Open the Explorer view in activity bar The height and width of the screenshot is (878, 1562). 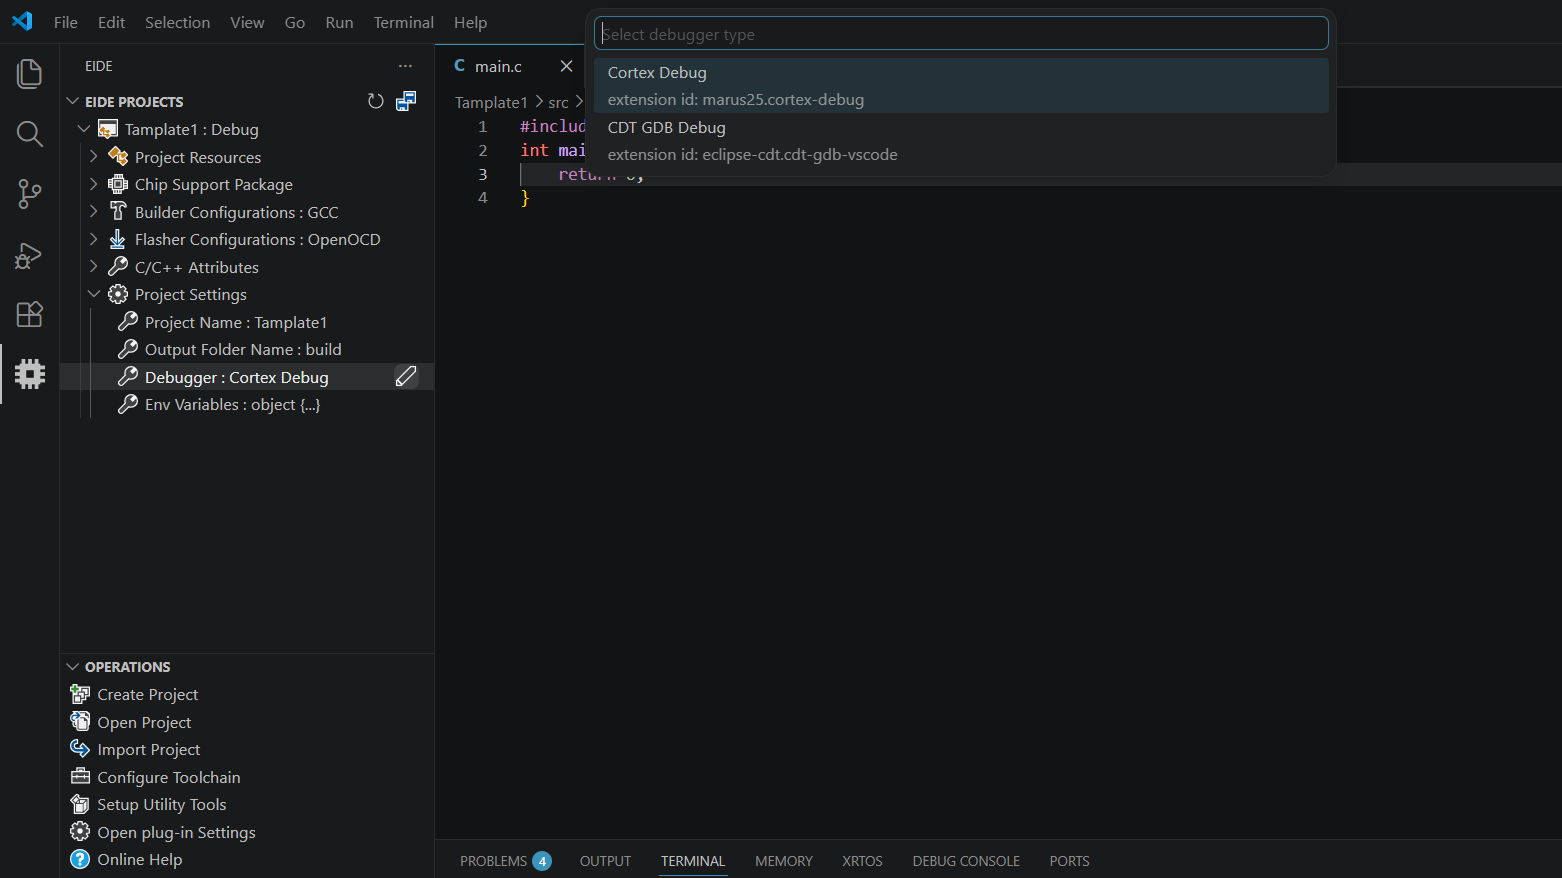pyautogui.click(x=30, y=74)
